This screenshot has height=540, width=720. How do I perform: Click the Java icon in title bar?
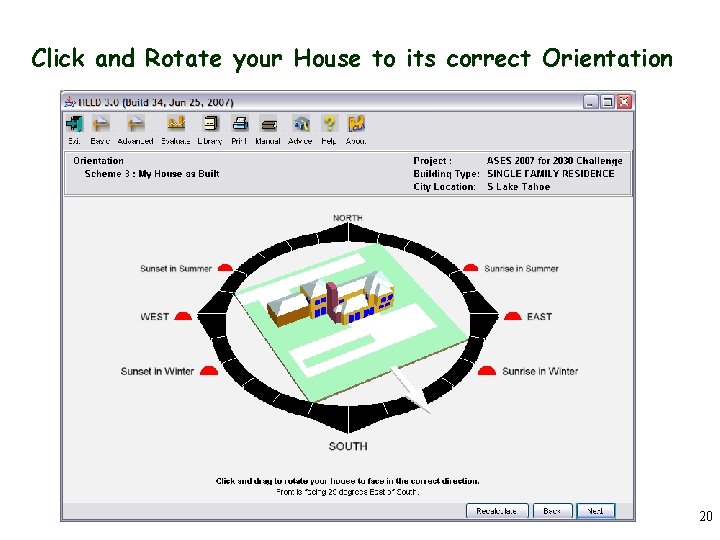pos(70,101)
